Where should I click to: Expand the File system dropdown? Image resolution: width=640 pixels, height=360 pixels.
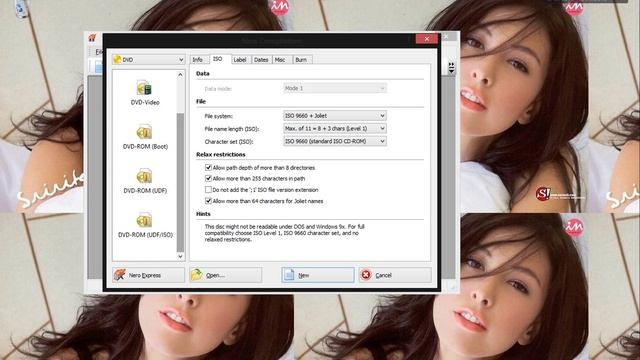335,116
